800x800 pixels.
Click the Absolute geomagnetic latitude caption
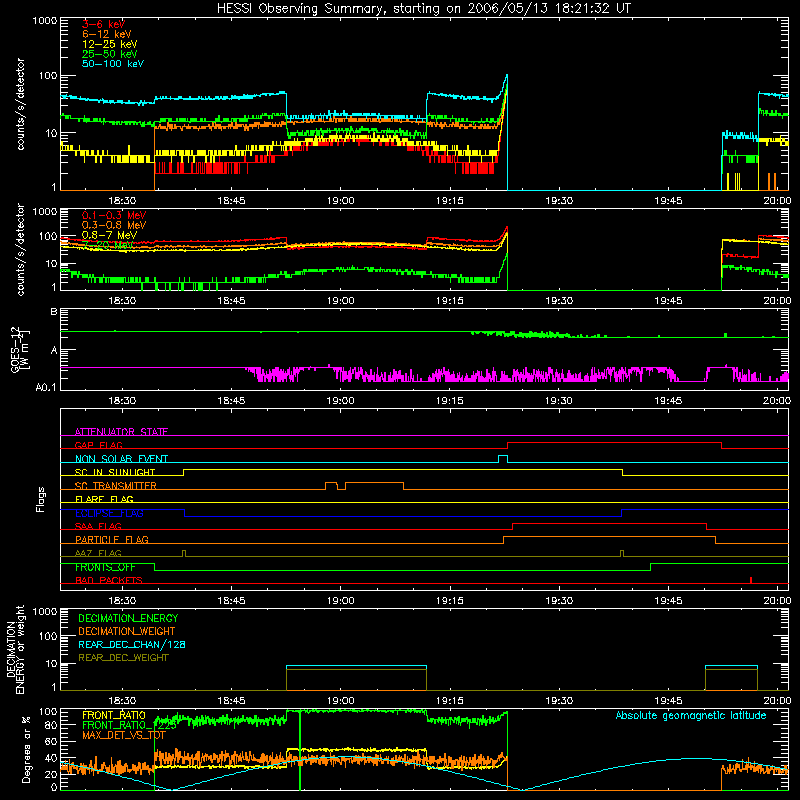coord(691,716)
